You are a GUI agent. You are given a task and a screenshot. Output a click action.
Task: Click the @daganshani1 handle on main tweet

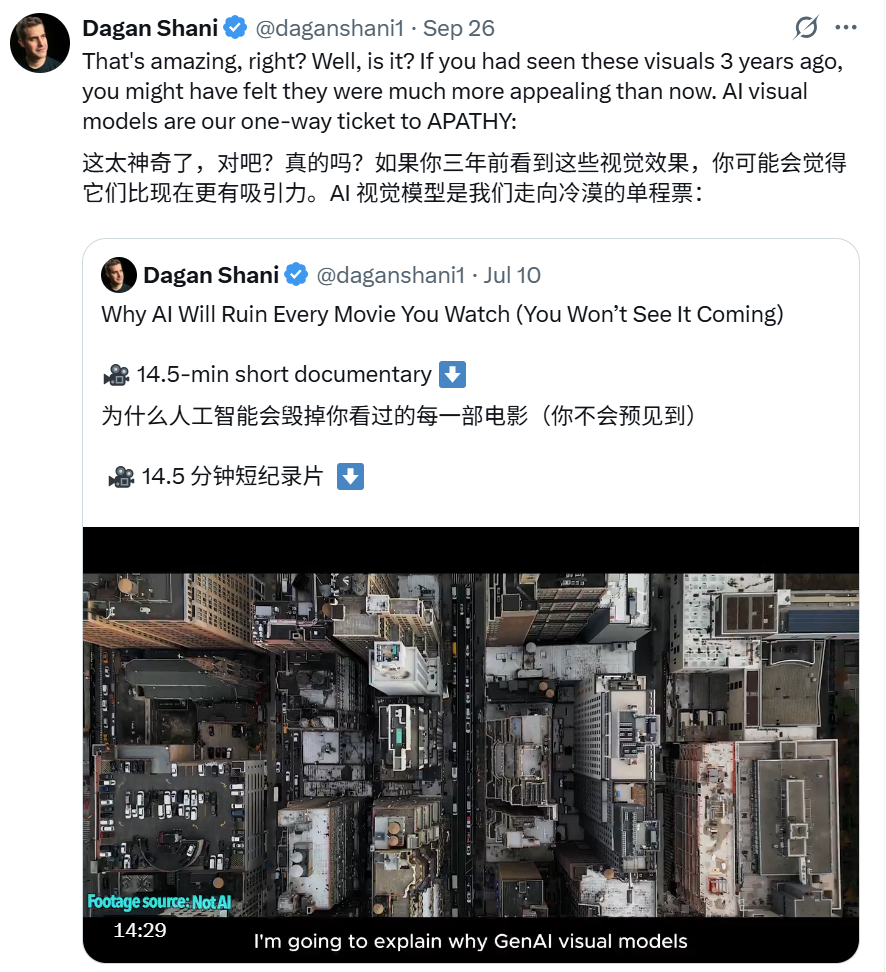(x=329, y=28)
